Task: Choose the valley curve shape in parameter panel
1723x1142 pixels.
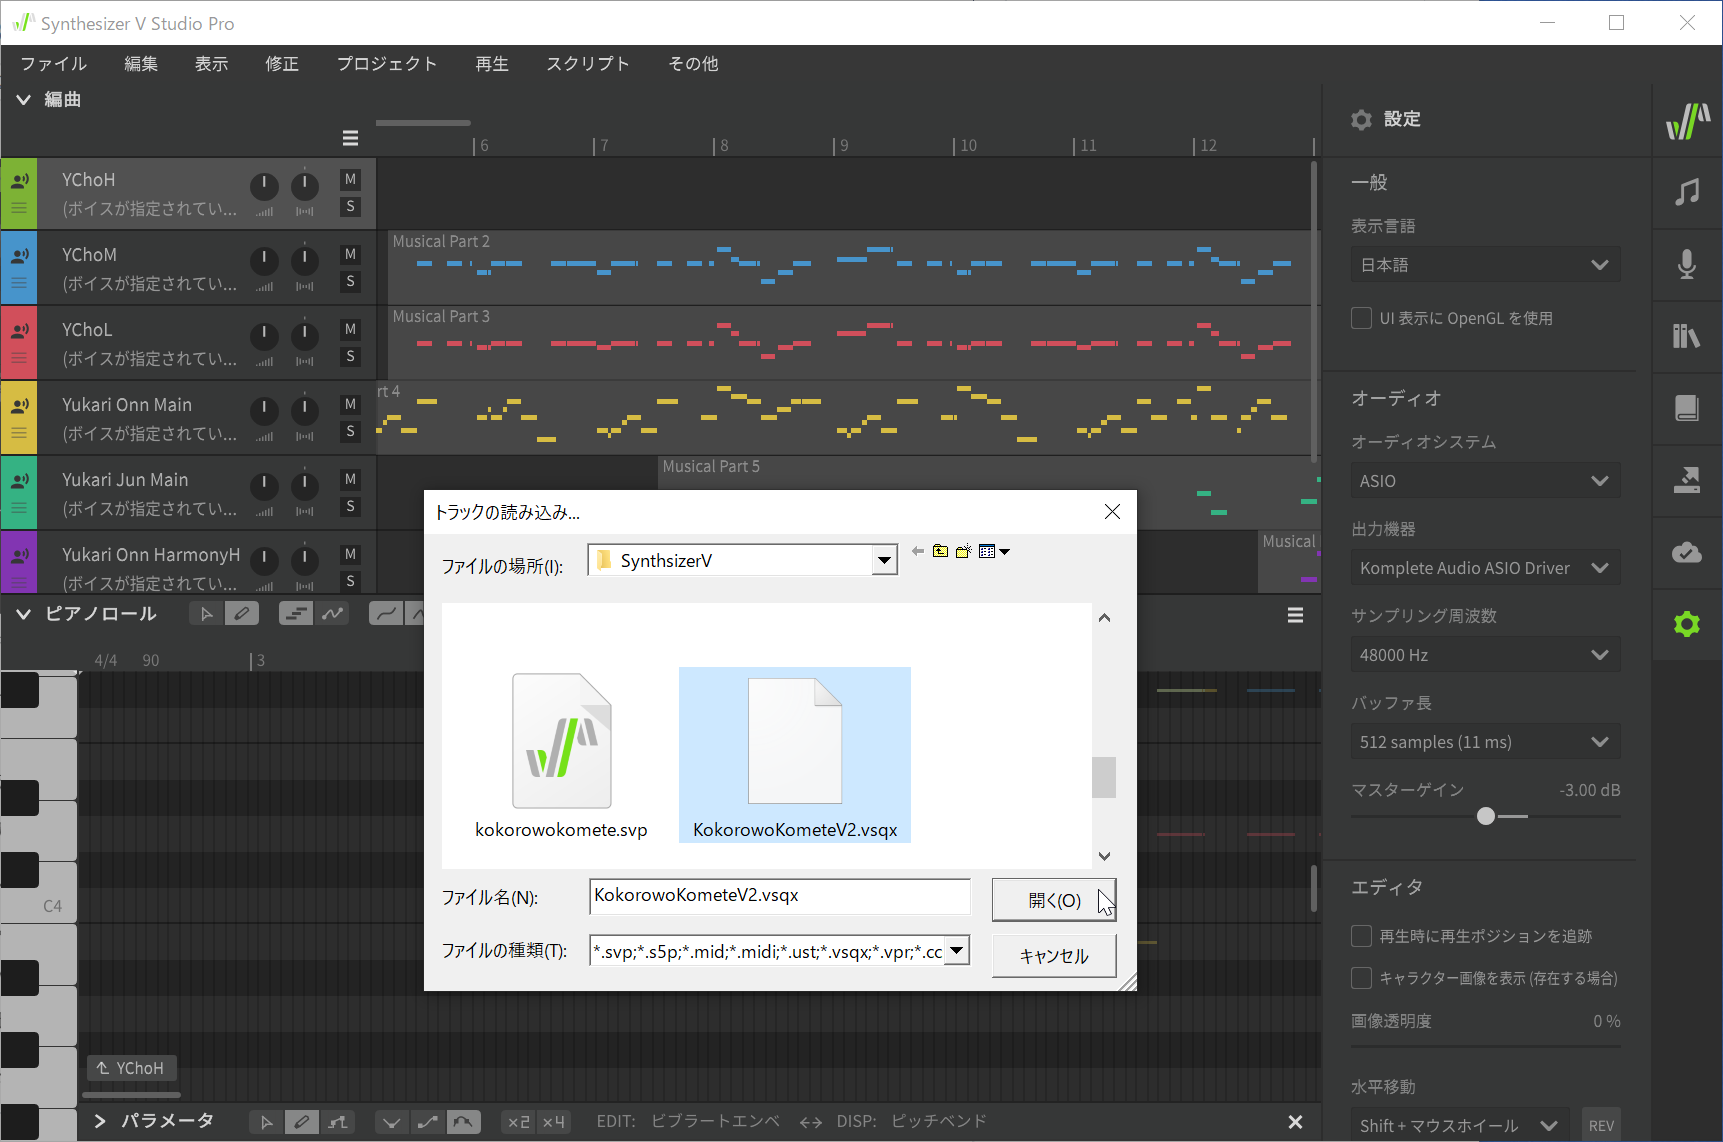Action: 392,1122
